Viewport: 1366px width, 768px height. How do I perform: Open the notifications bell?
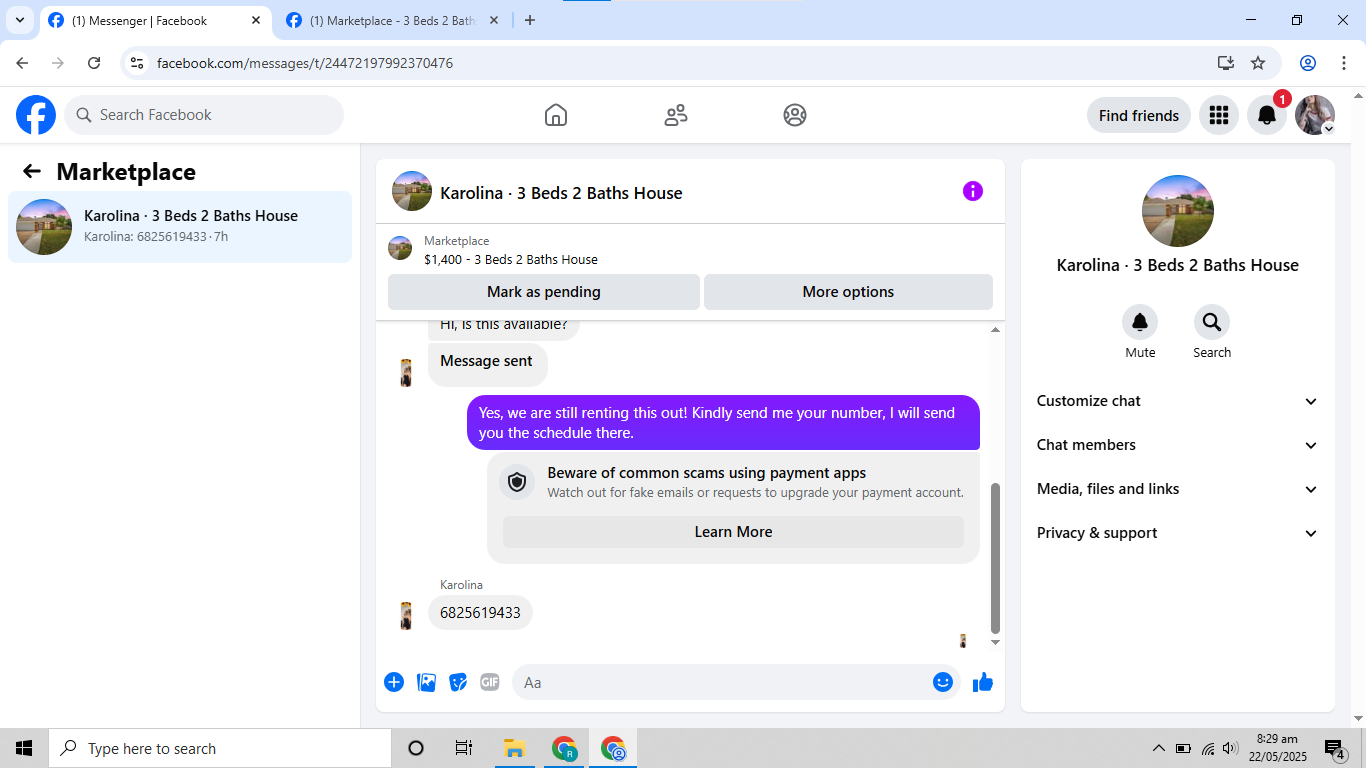[1267, 115]
